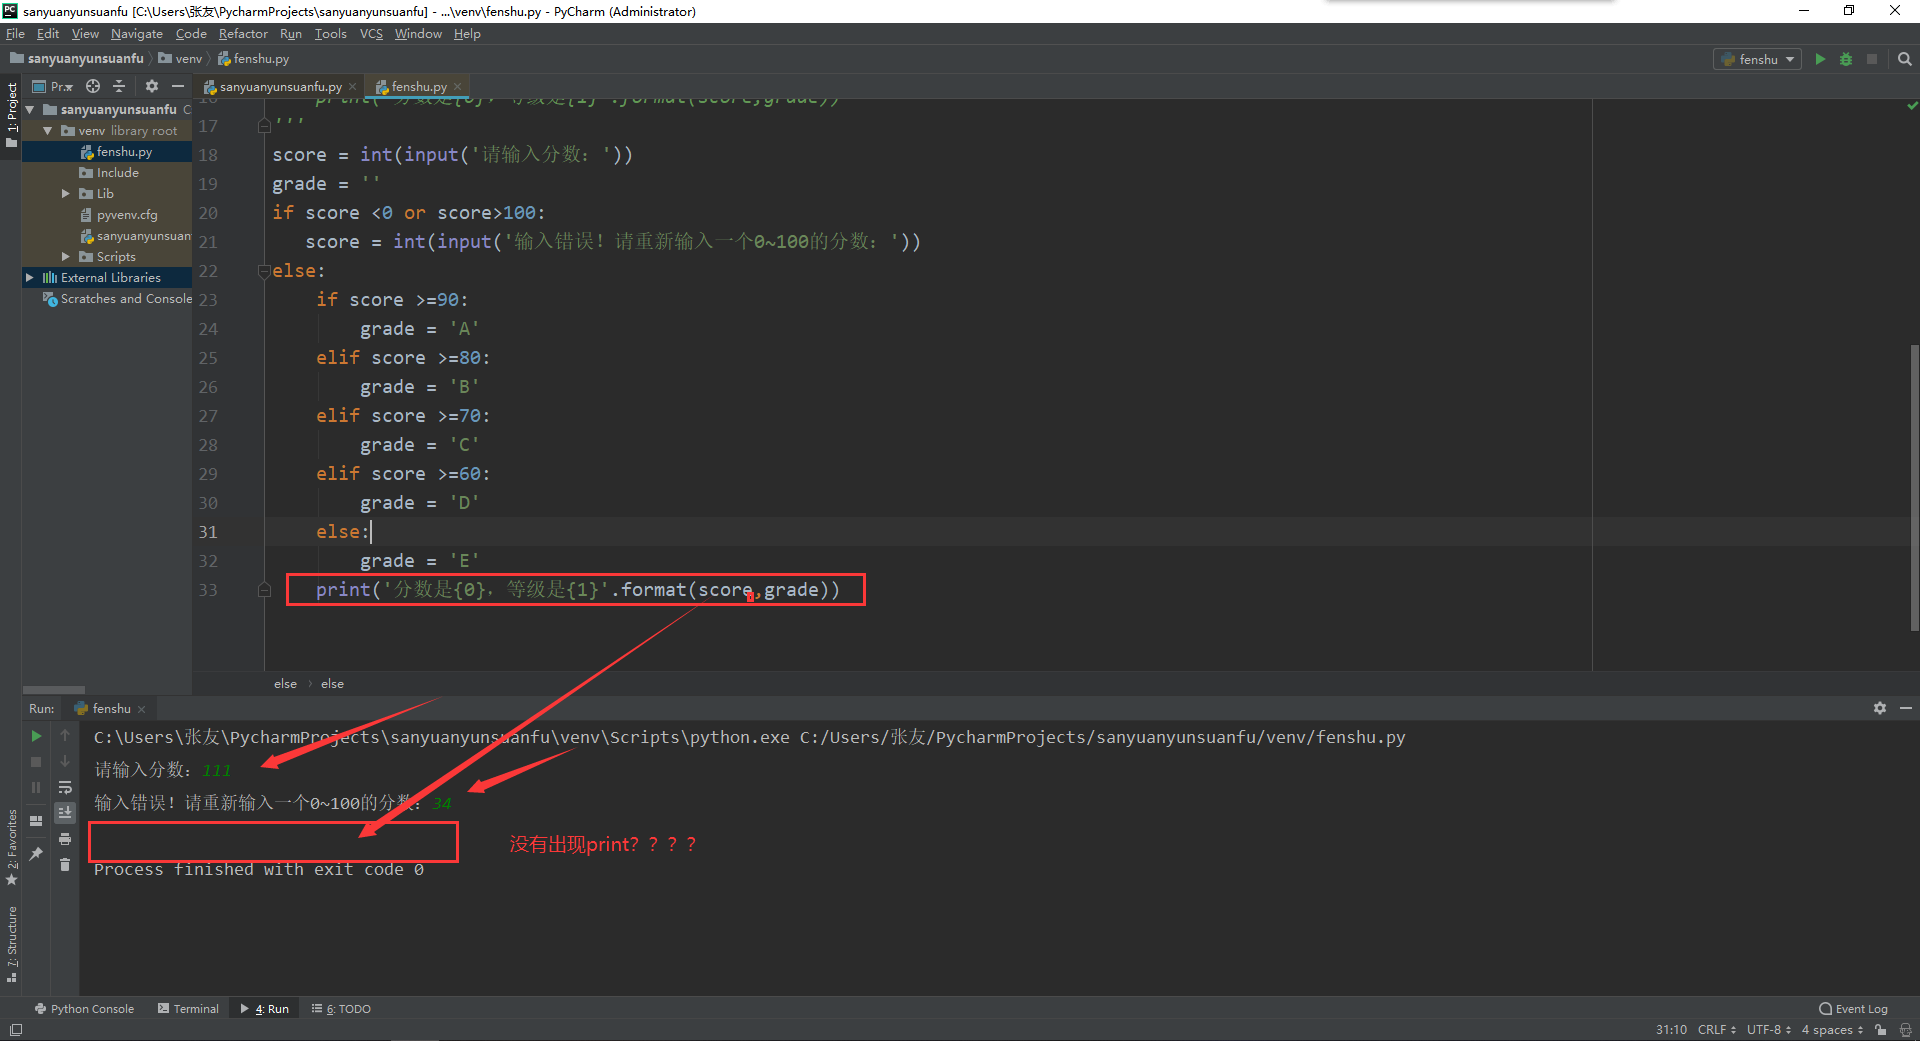
Task: Open the Terminal tool window
Action: pos(188,1009)
